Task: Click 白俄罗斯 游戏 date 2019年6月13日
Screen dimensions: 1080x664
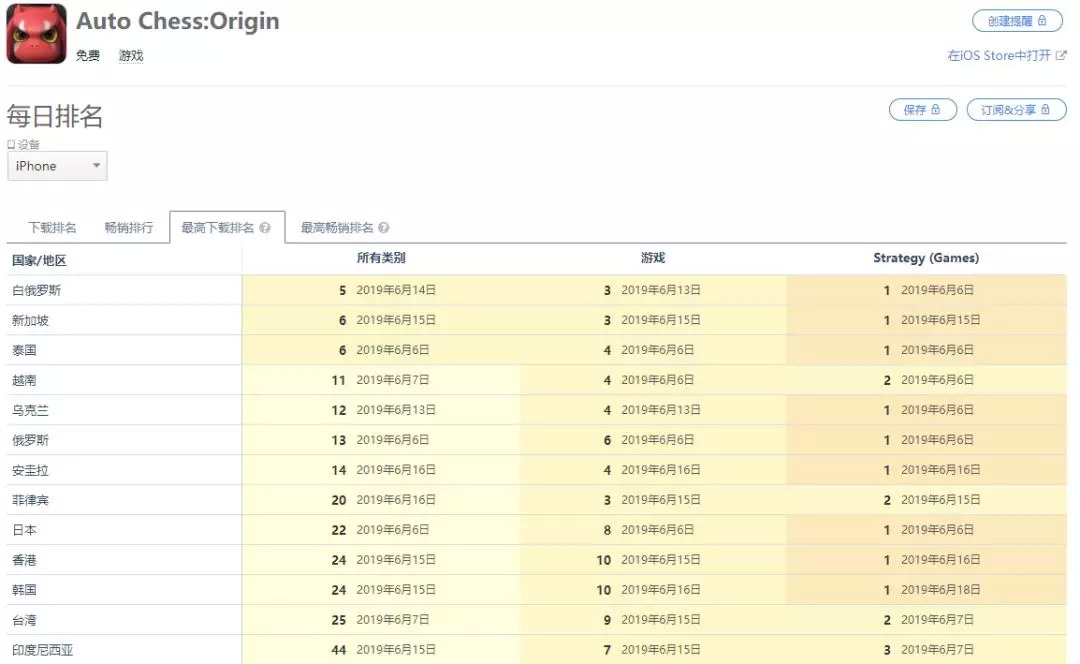Action: tap(661, 290)
